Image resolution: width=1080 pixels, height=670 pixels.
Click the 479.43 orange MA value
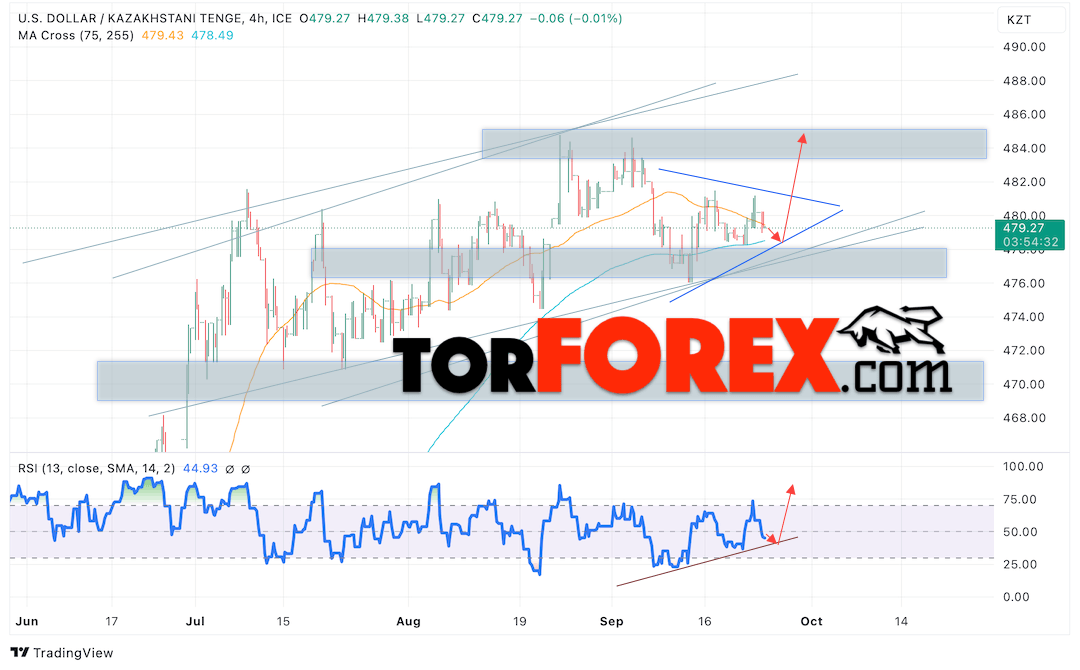(163, 35)
